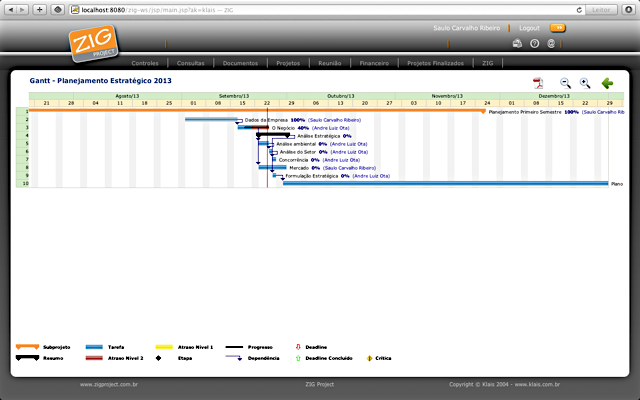Open the help question mark icon
640x400 pixels.
pos(534,44)
